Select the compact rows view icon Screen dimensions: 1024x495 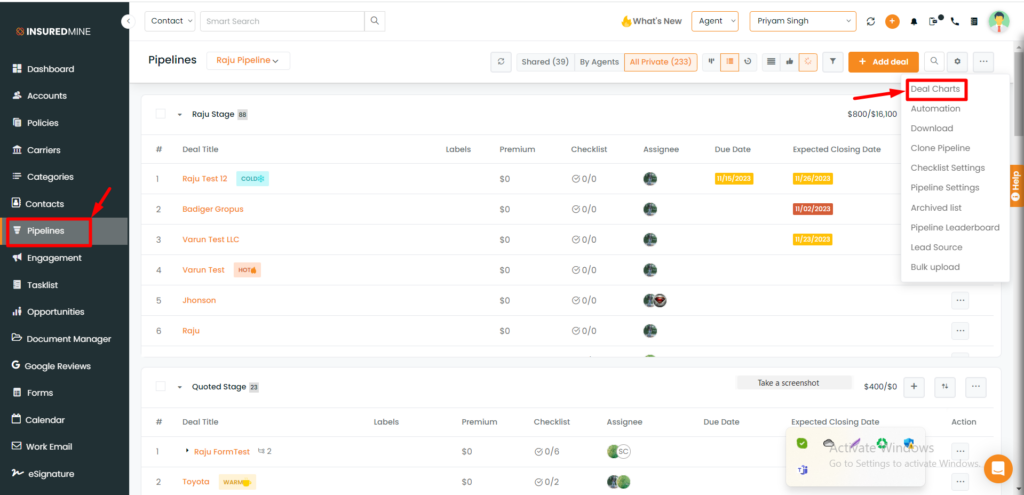[771, 61]
